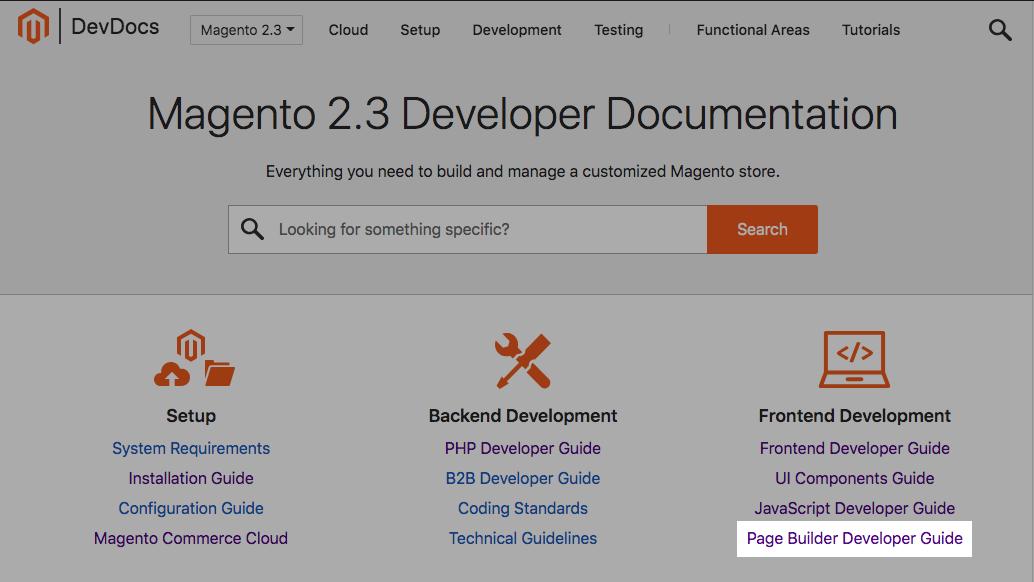Screen dimensions: 1034x582
Task: Click the Frontend Development heading
Action: pos(855,416)
